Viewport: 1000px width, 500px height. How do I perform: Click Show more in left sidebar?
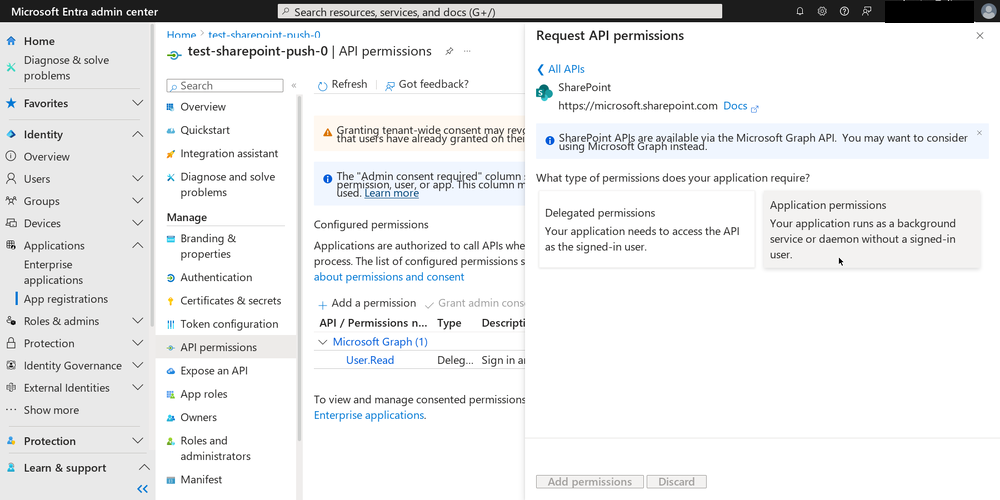tap(51, 410)
